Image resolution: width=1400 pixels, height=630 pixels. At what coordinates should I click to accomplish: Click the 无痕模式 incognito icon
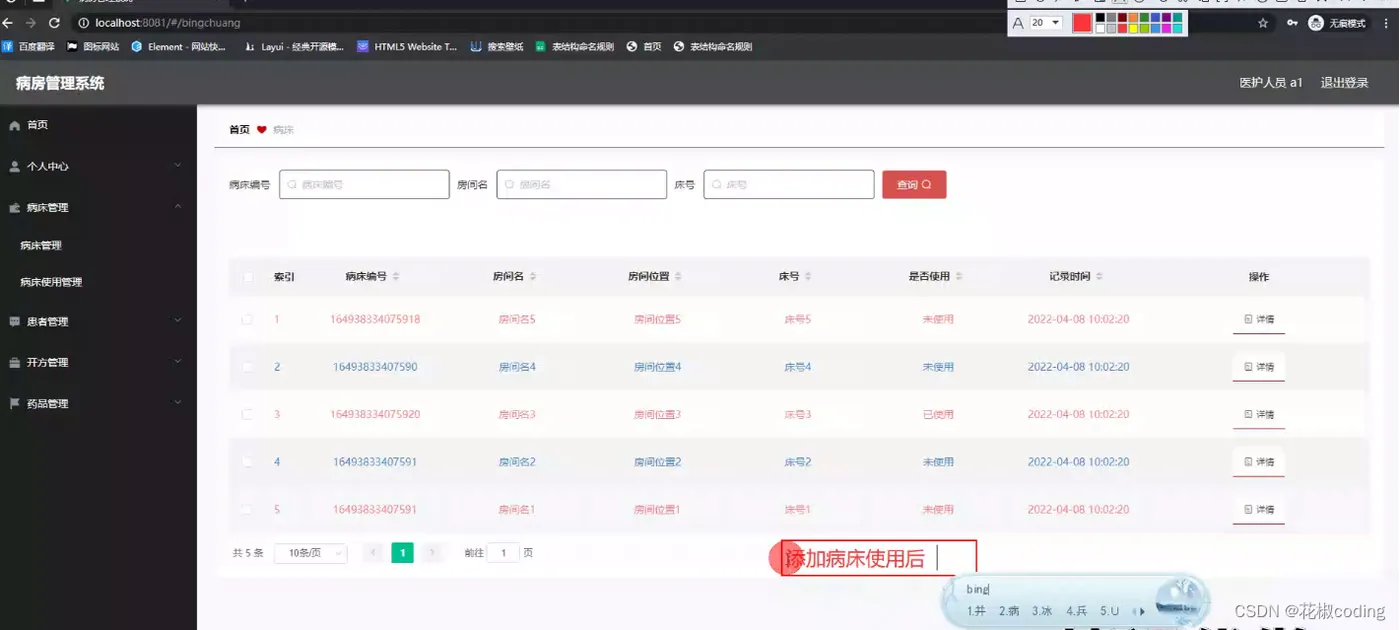[x=1316, y=23]
